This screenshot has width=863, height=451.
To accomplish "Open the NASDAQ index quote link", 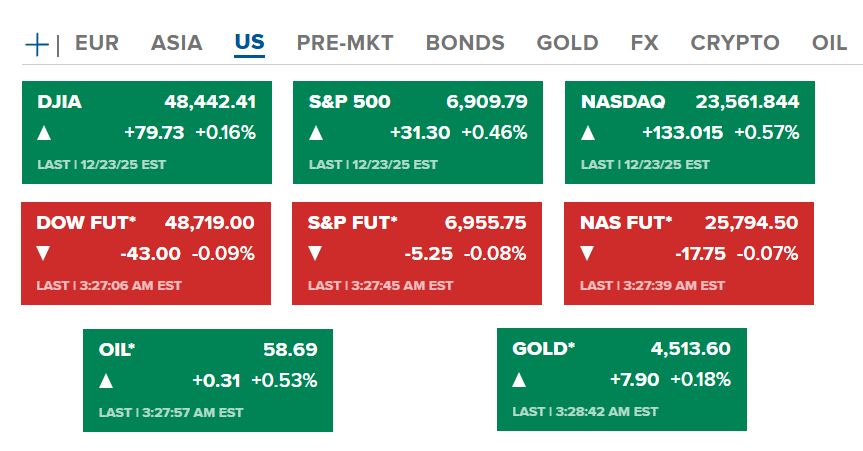I will 622,102.
